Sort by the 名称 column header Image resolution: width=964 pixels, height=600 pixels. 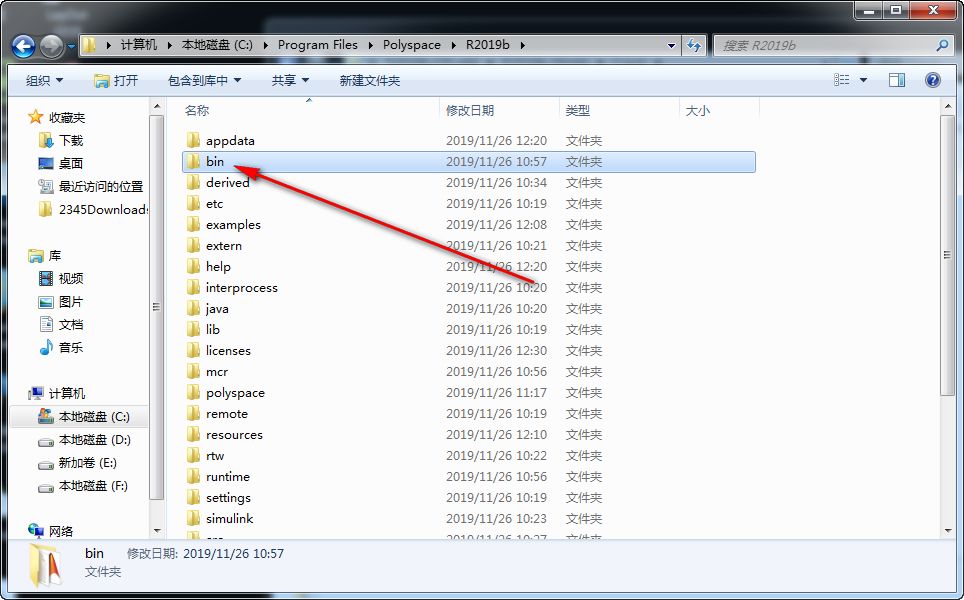click(x=197, y=111)
